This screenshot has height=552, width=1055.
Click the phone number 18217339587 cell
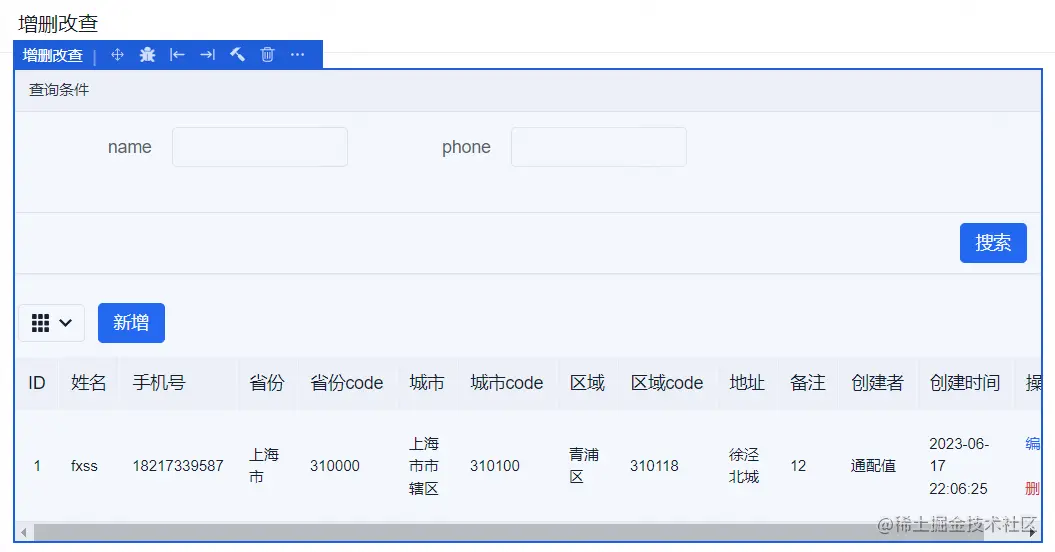pyautogui.click(x=178, y=466)
